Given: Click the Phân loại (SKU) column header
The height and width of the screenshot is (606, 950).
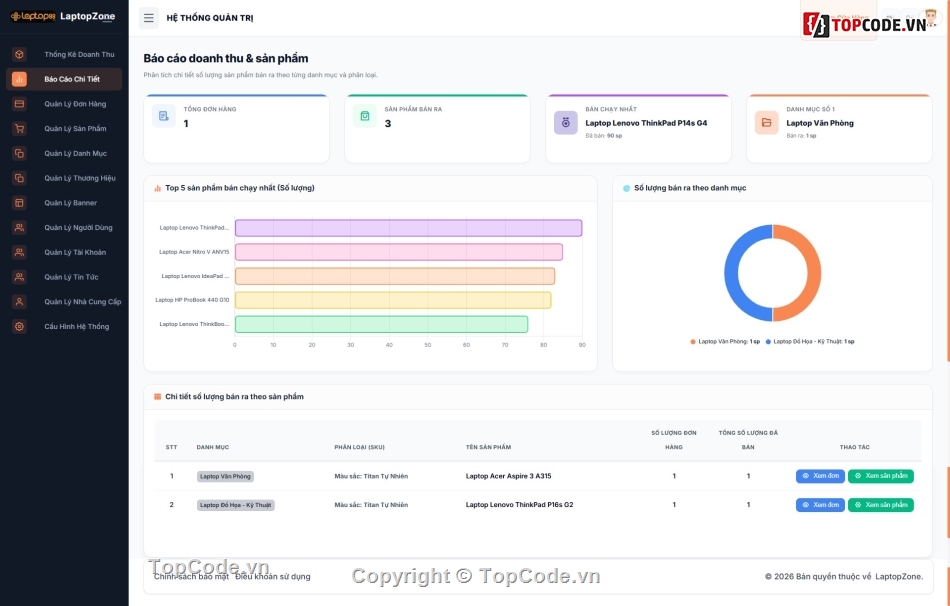Looking at the screenshot, I should tap(359, 447).
